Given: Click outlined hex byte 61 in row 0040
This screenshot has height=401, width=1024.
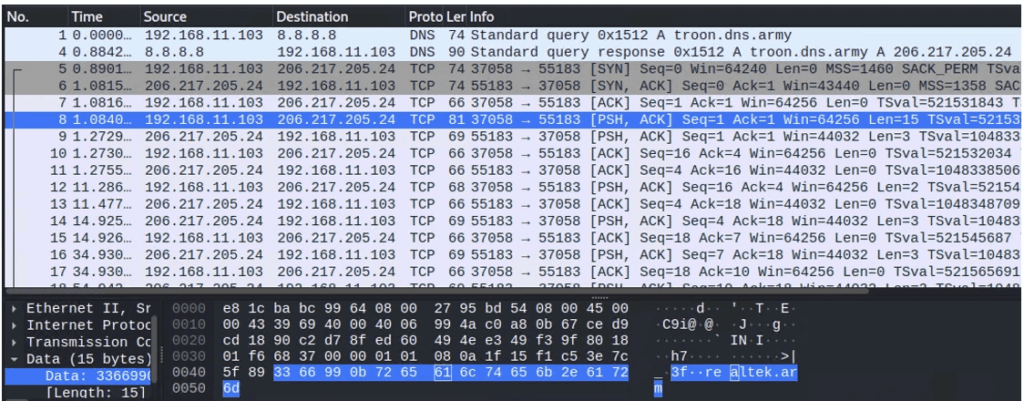Looking at the screenshot, I should point(443,375).
